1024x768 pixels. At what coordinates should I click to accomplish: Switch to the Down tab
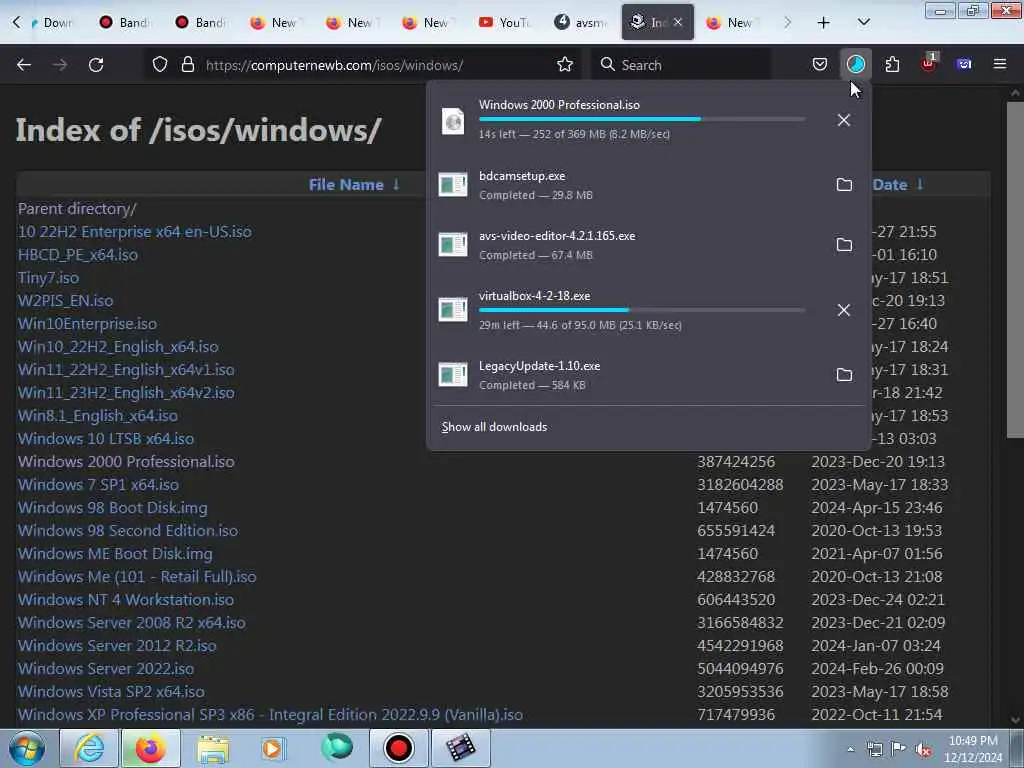point(52,22)
